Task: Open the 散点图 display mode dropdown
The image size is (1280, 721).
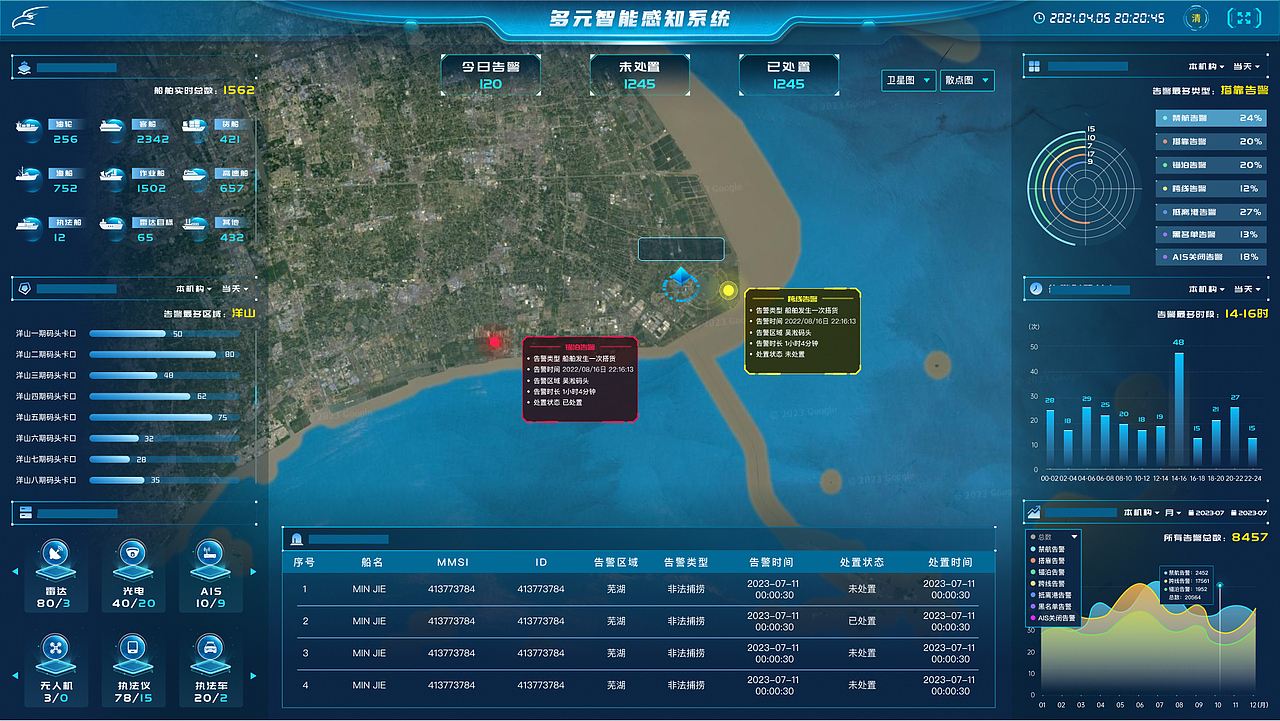Action: pos(967,80)
